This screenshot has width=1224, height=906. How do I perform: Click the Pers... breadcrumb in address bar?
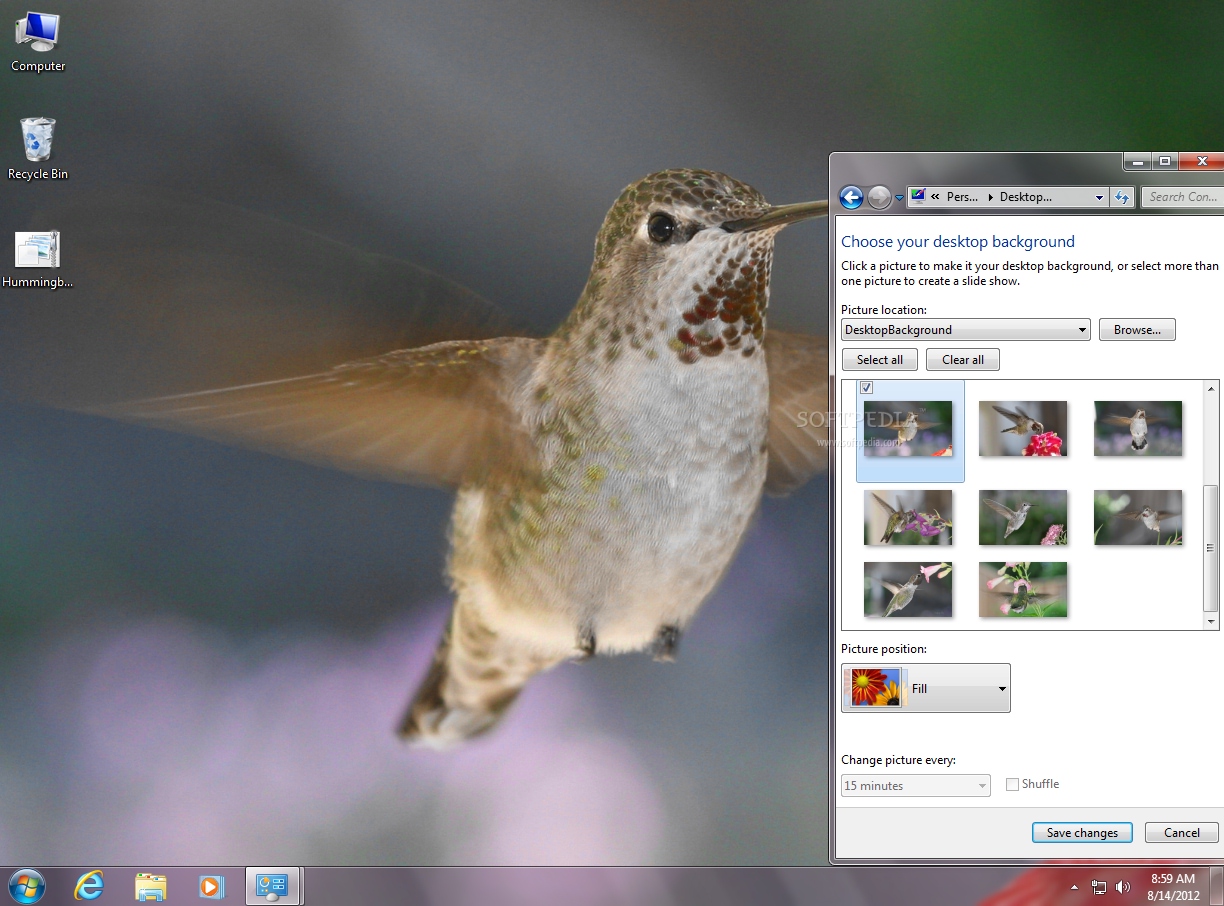[x=963, y=197]
